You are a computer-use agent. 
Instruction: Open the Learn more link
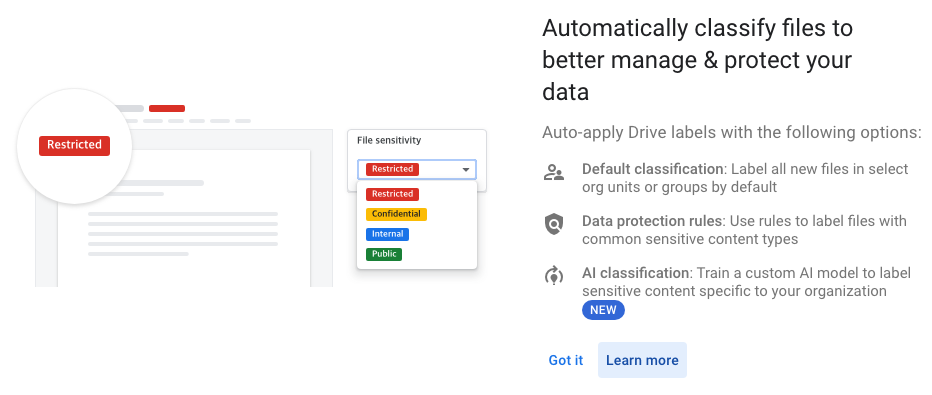[642, 360]
